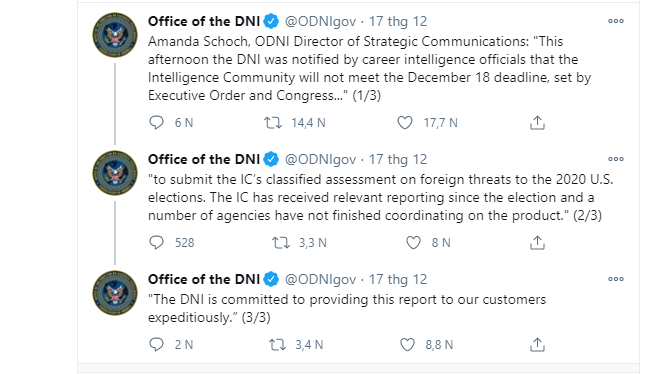Open more options menu on first tweet
This screenshot has height=374, width=650.
616,21
